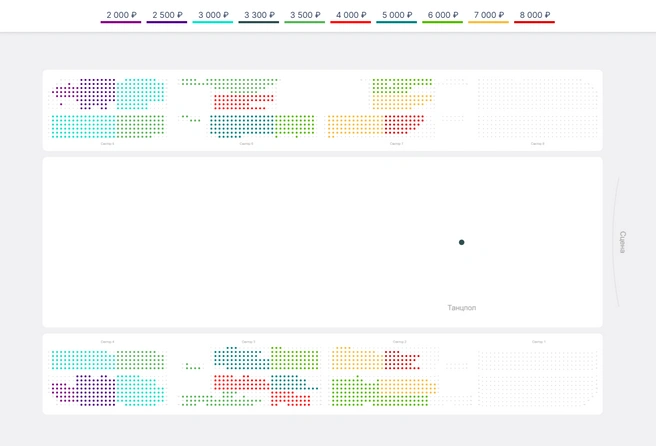Screen dimensions: 656x446
Task: Show seats priced 6 000 ₽
Action: click(443, 16)
